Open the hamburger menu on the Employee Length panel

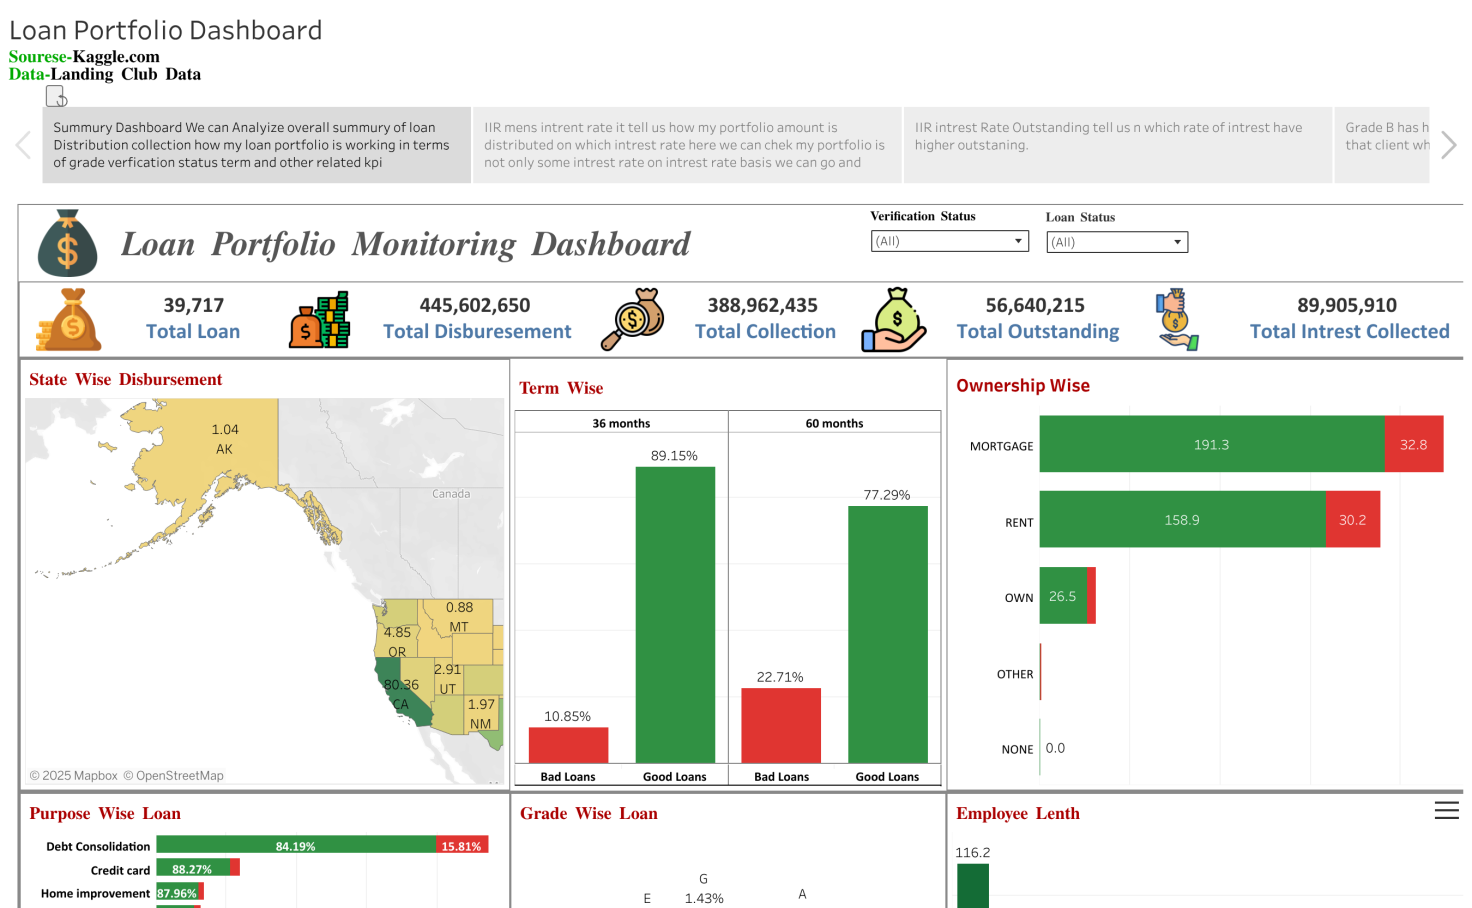1446,810
